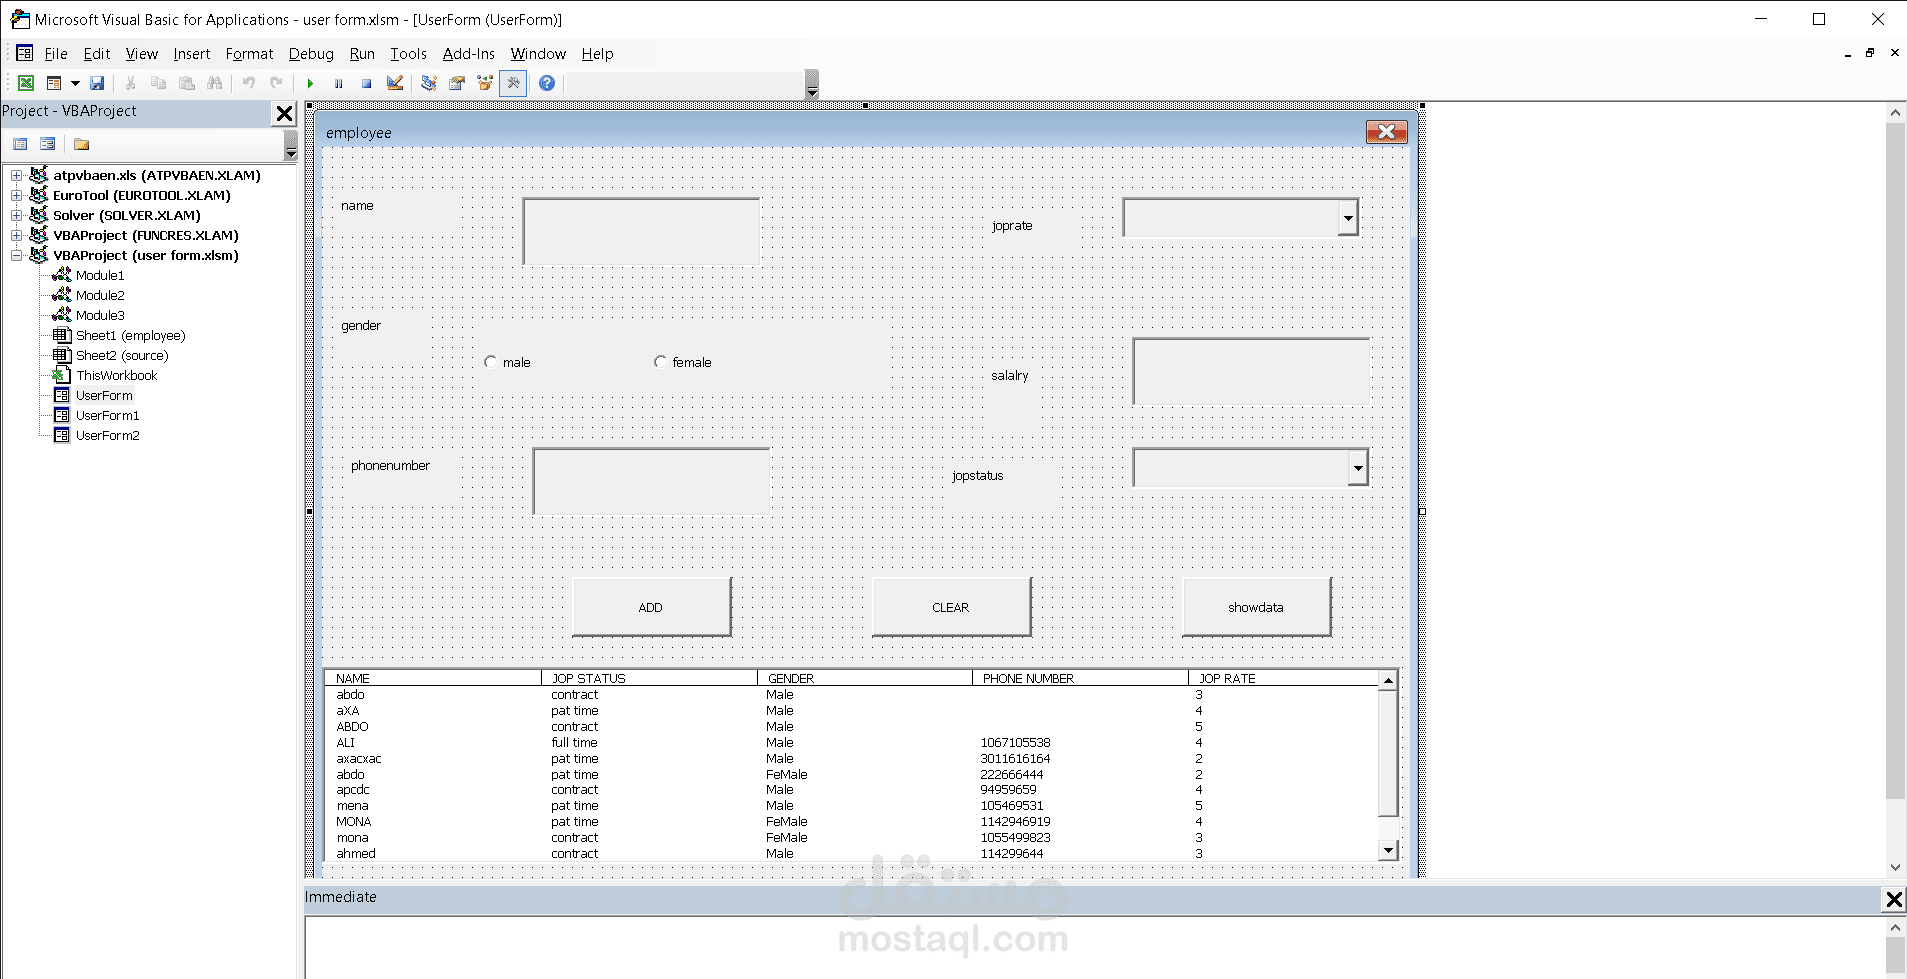The image size is (1907, 979).
Task: Select ThisWorkbook in project tree
Action: coord(117,375)
